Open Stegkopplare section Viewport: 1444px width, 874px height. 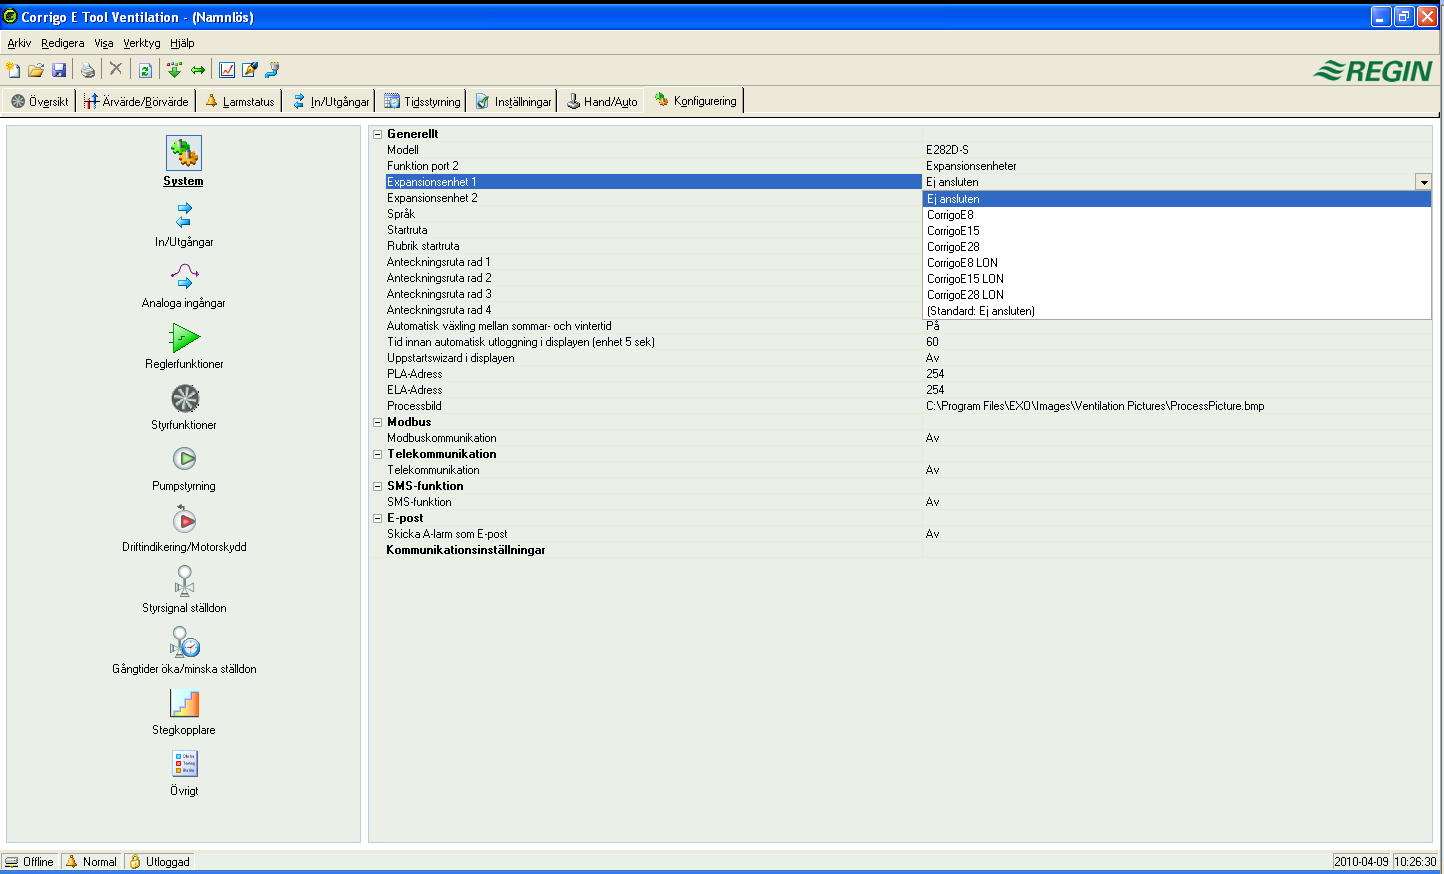pyautogui.click(x=184, y=712)
